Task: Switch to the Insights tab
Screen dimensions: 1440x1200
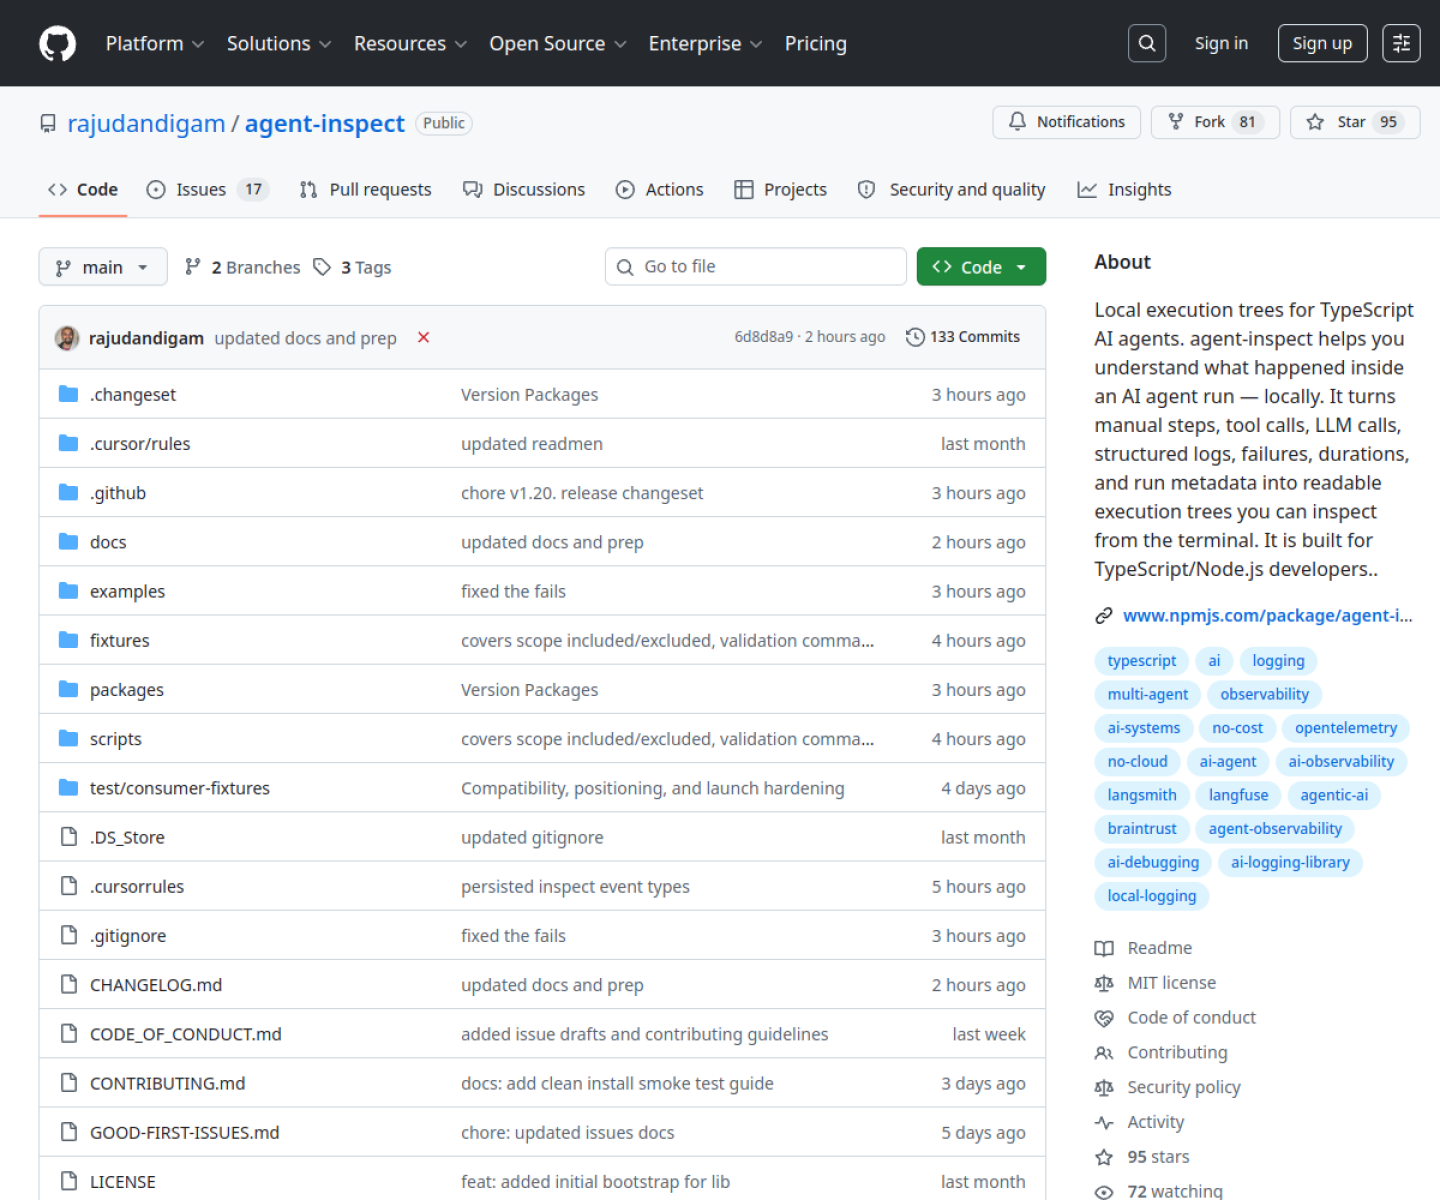Action: [1125, 190]
